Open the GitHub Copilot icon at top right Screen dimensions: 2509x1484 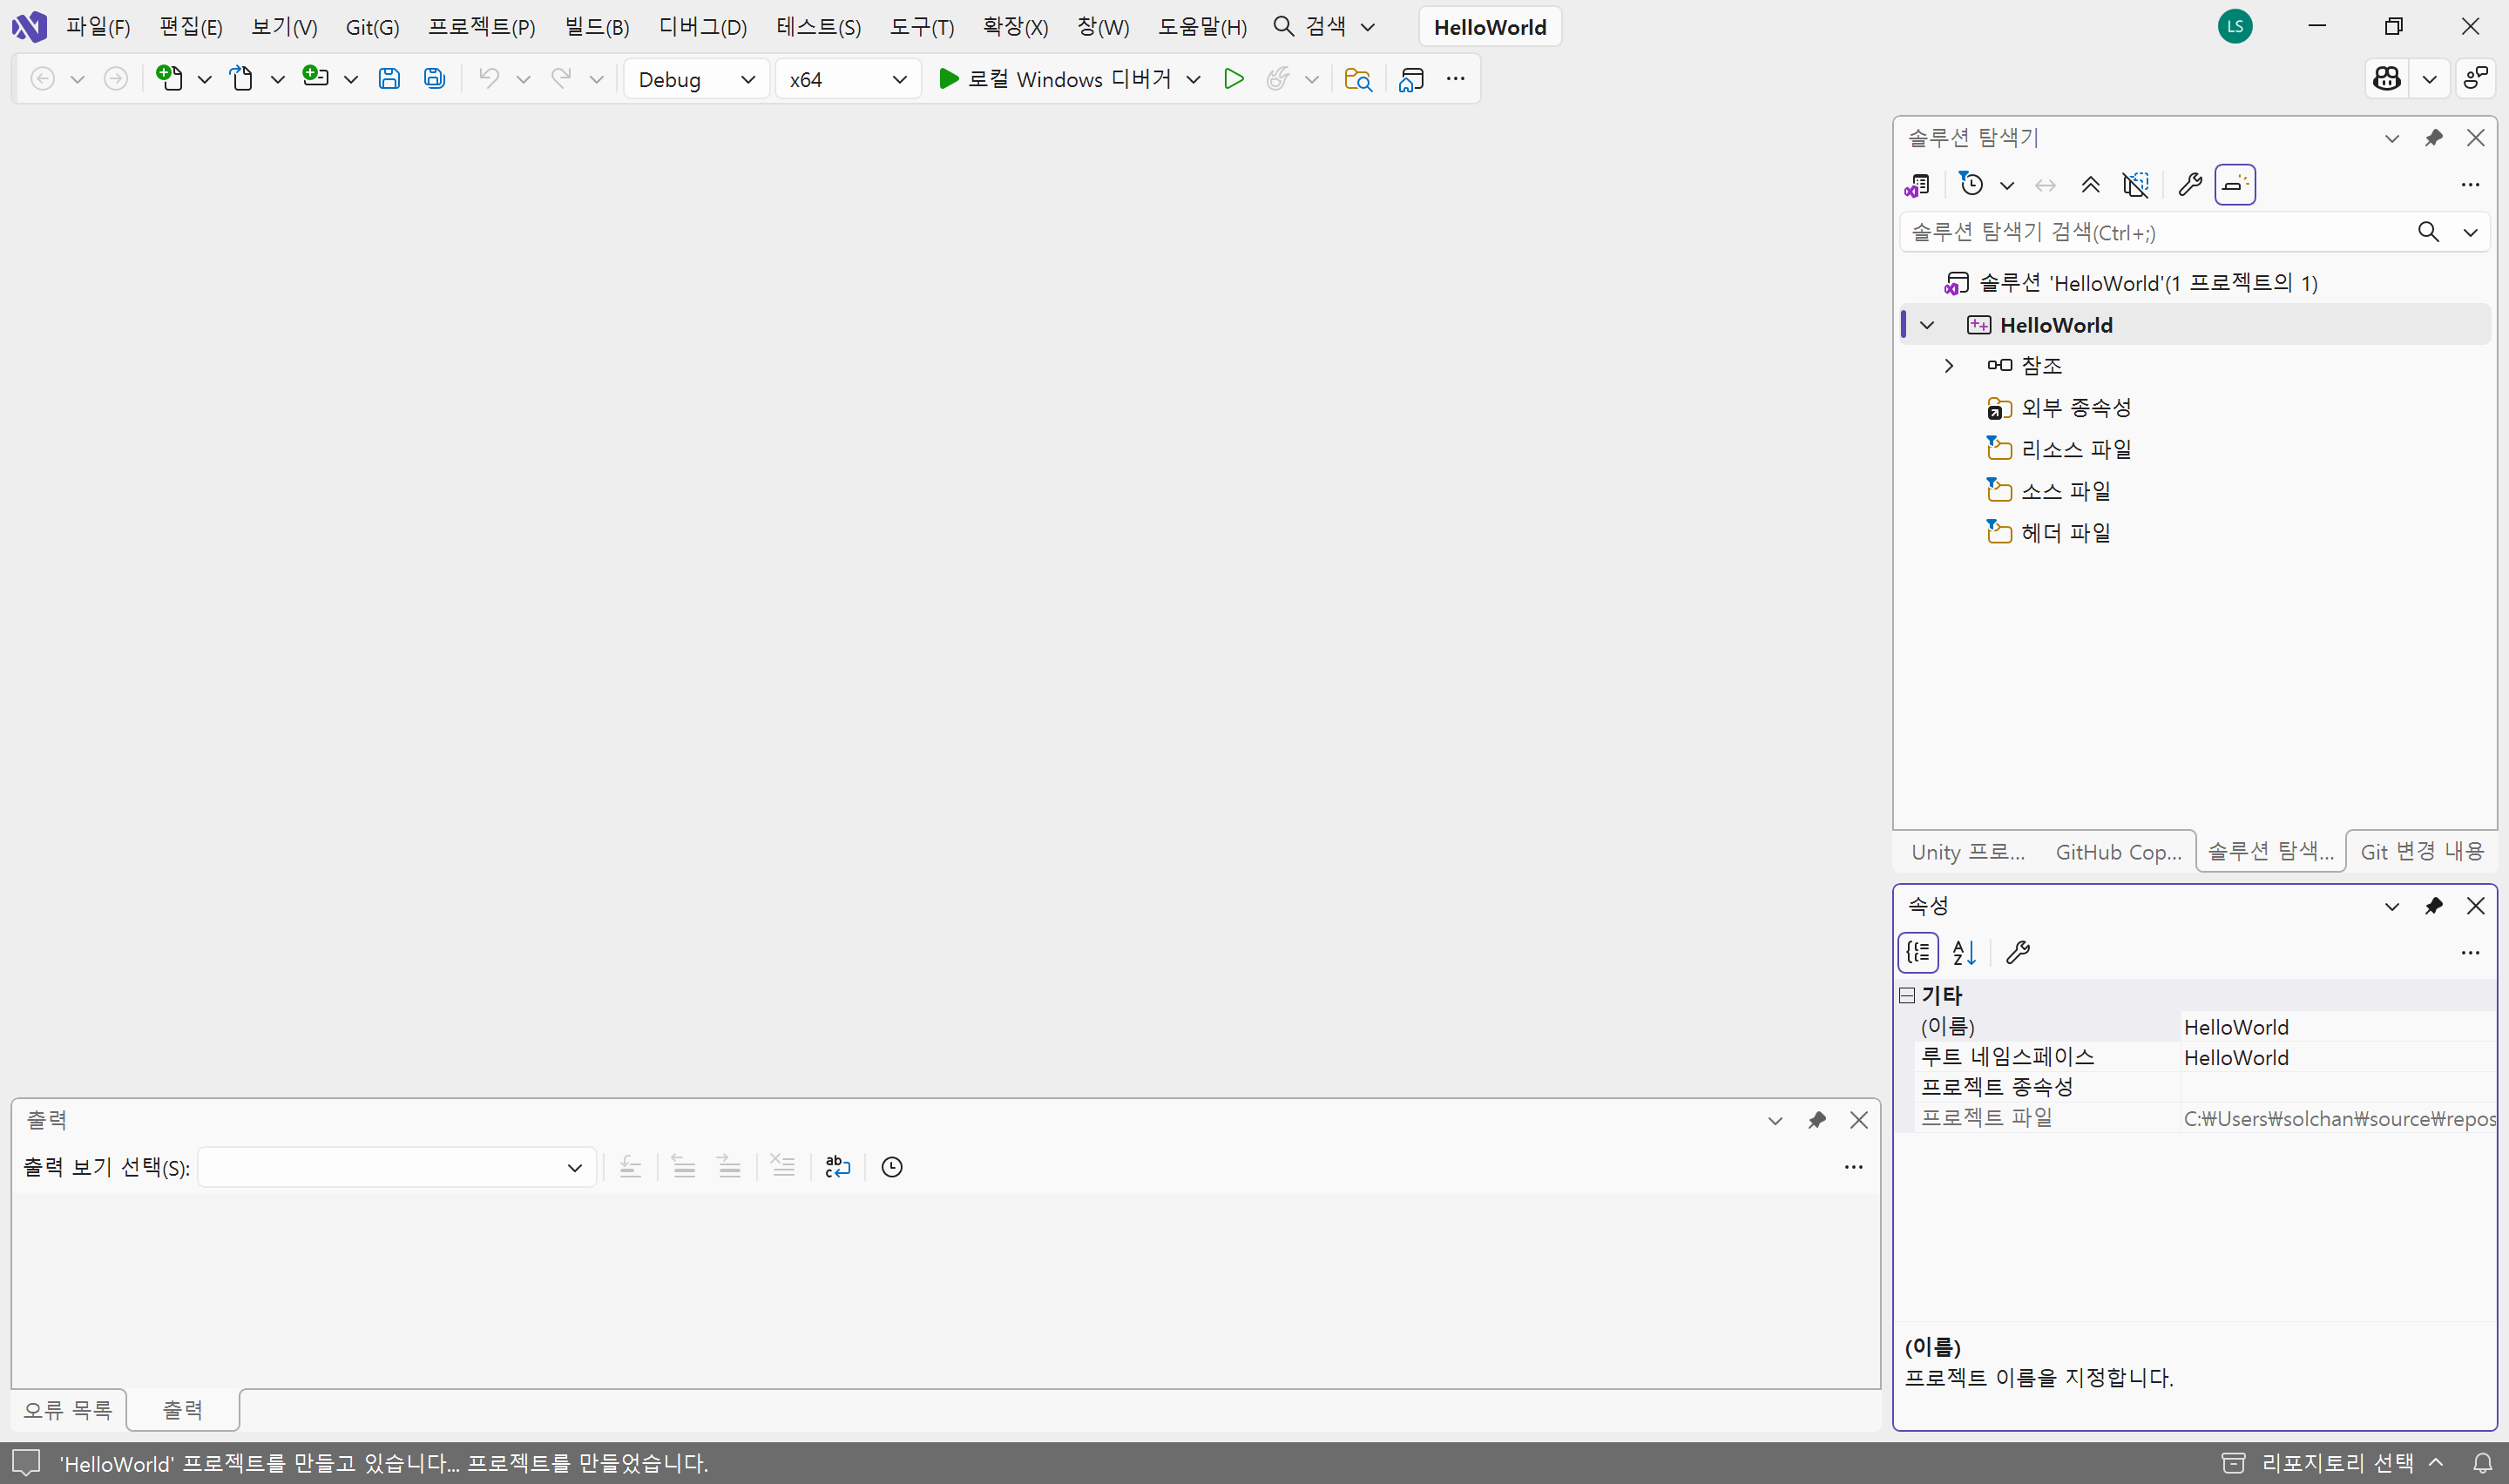[2387, 78]
